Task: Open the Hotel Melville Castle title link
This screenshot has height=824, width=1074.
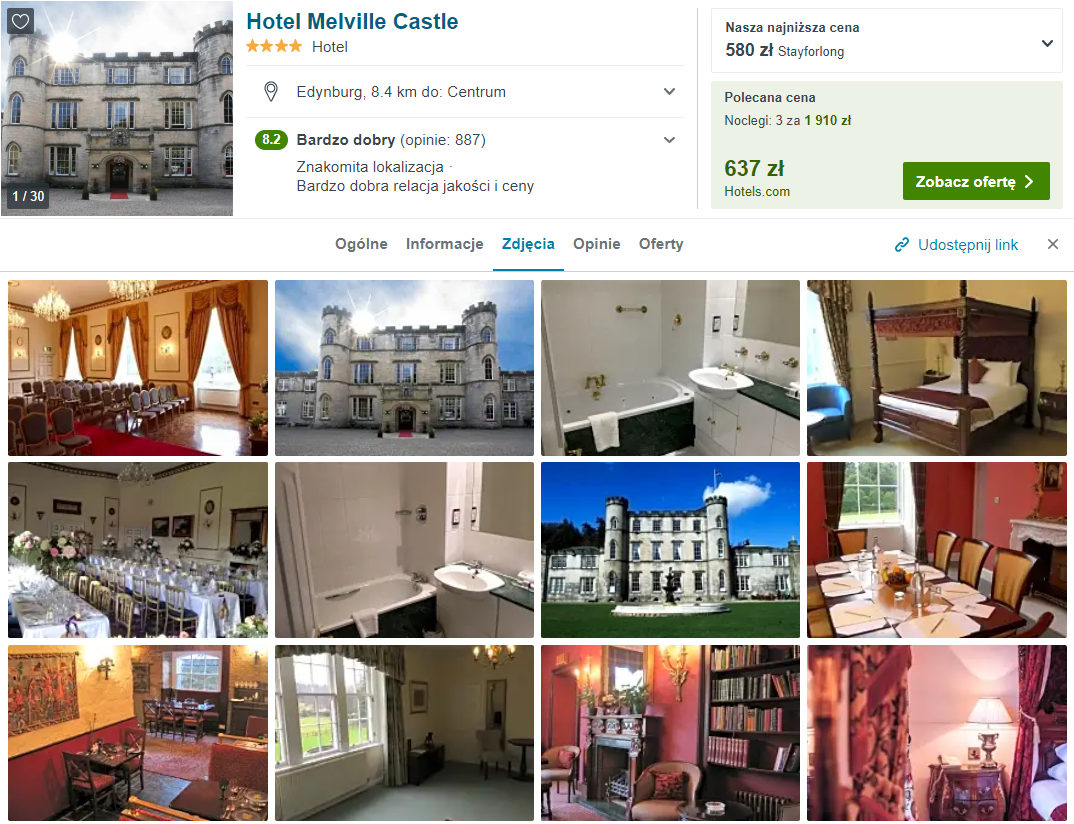Action: pos(352,21)
